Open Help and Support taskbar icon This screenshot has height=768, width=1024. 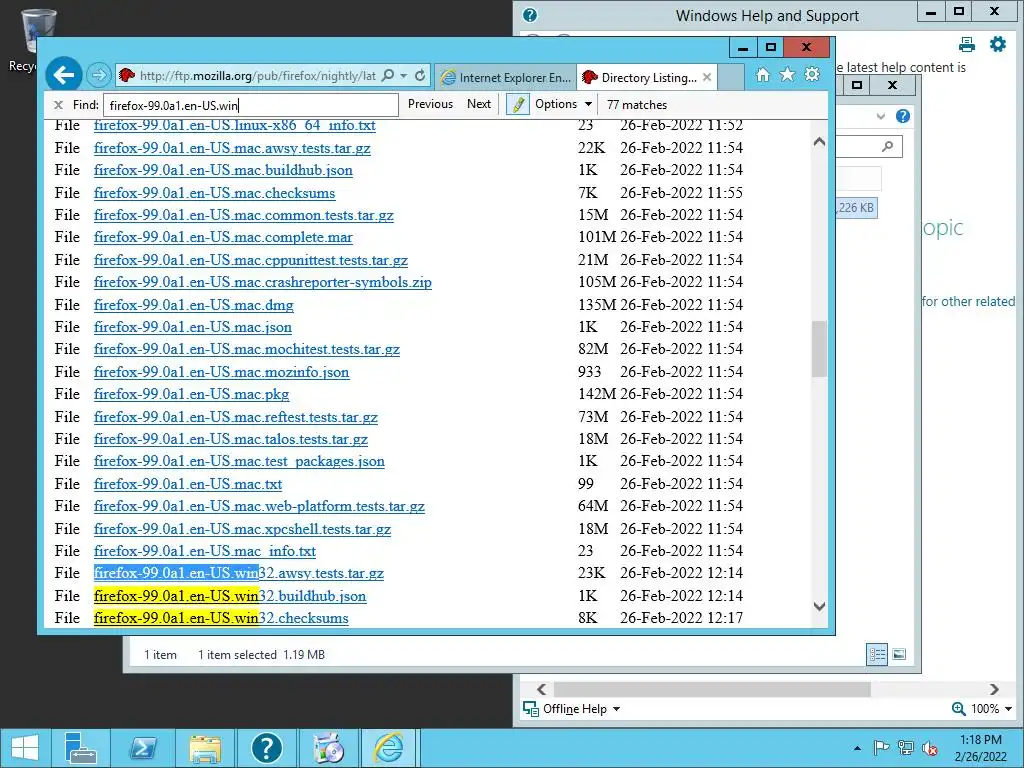click(266, 748)
